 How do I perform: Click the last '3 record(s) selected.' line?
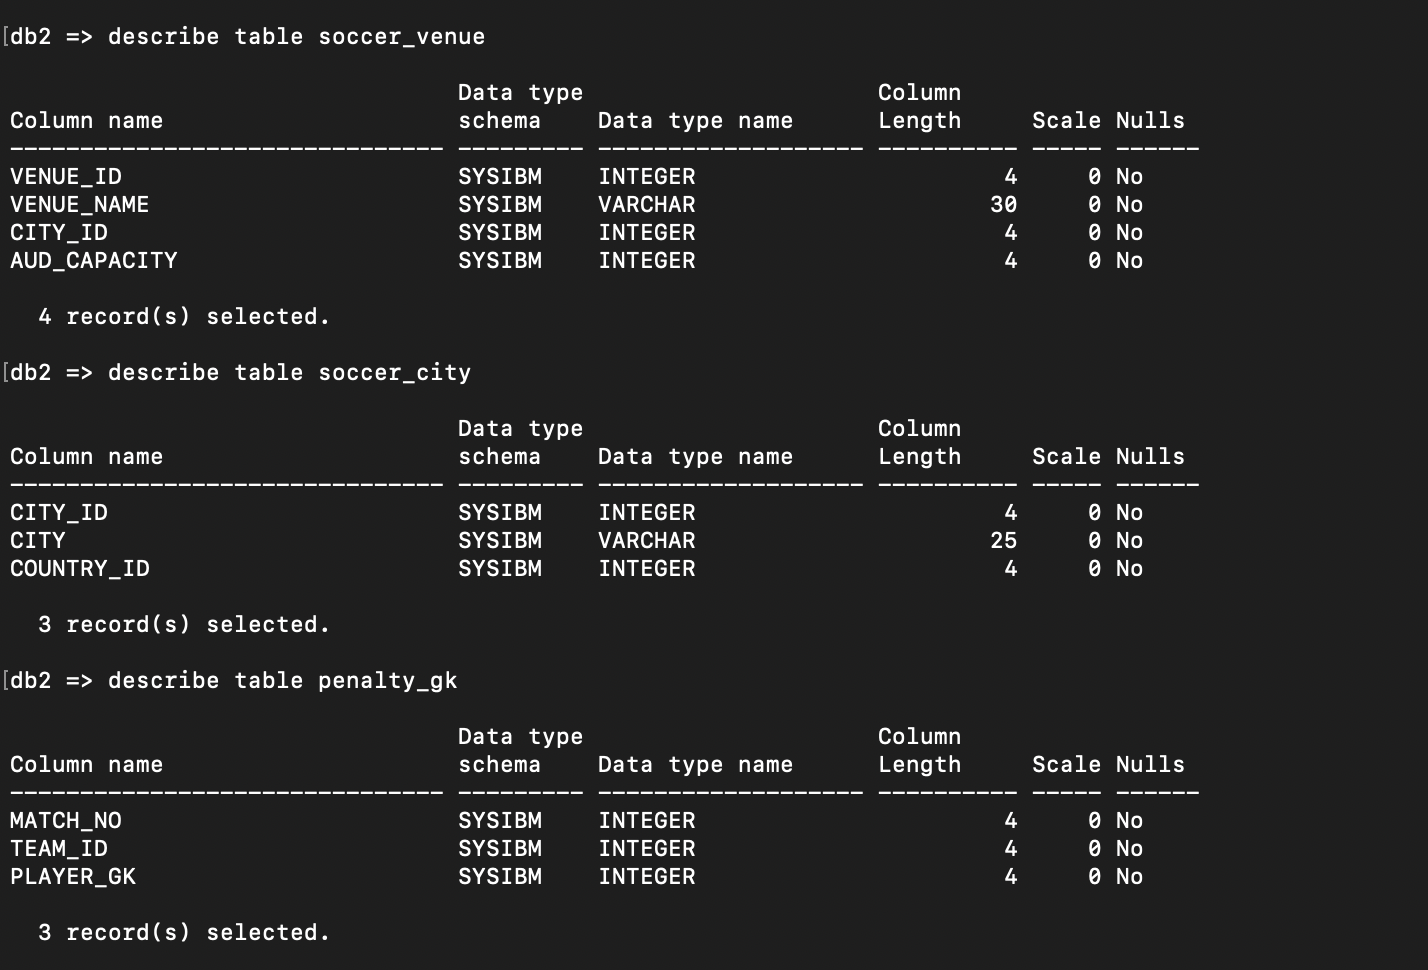pyautogui.click(x=184, y=933)
